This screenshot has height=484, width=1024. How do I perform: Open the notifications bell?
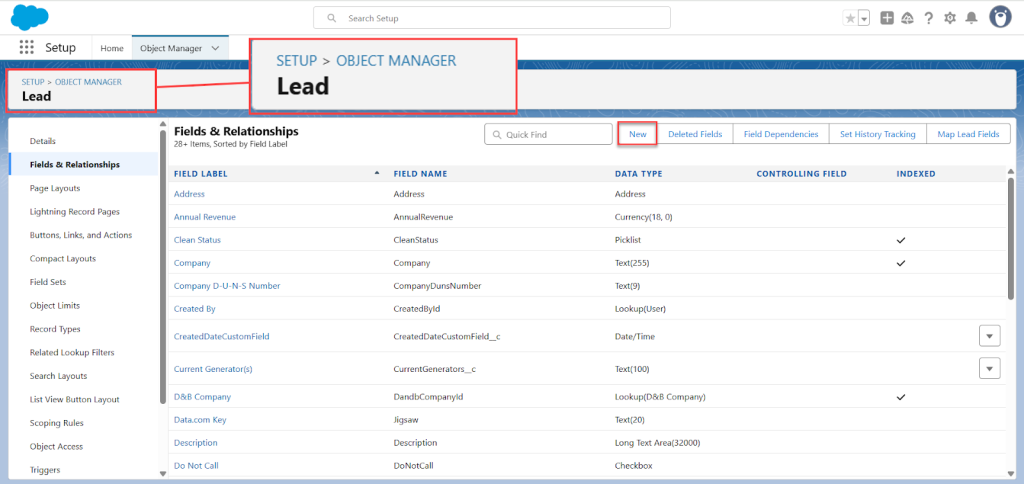971,18
